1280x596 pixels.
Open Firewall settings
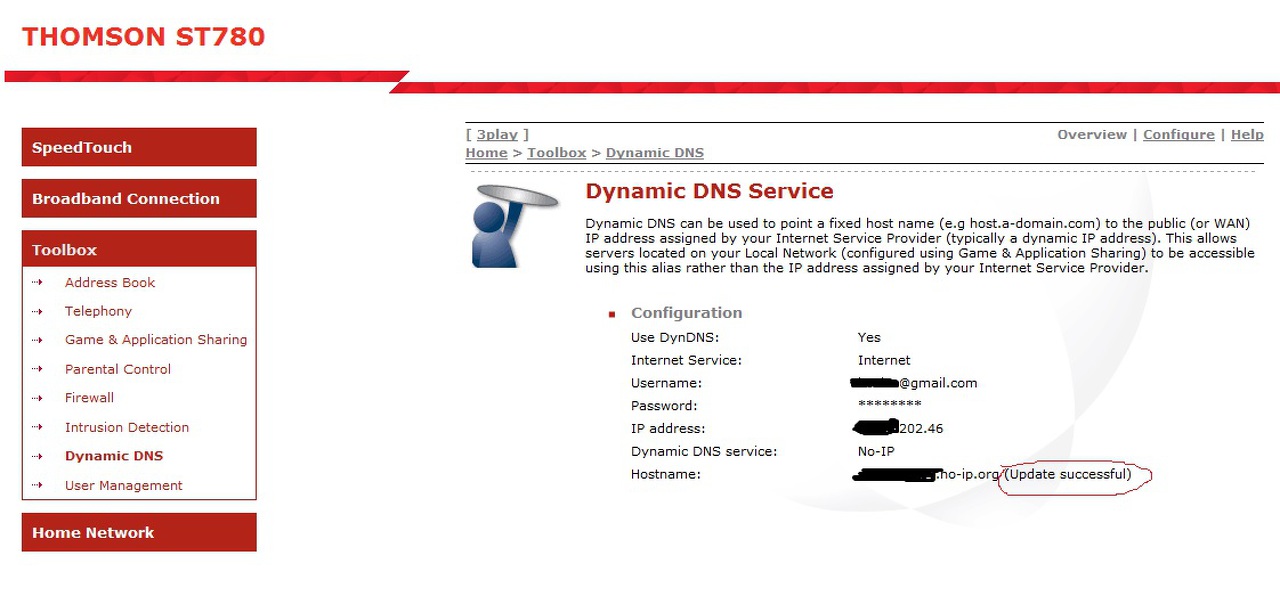tap(89, 398)
